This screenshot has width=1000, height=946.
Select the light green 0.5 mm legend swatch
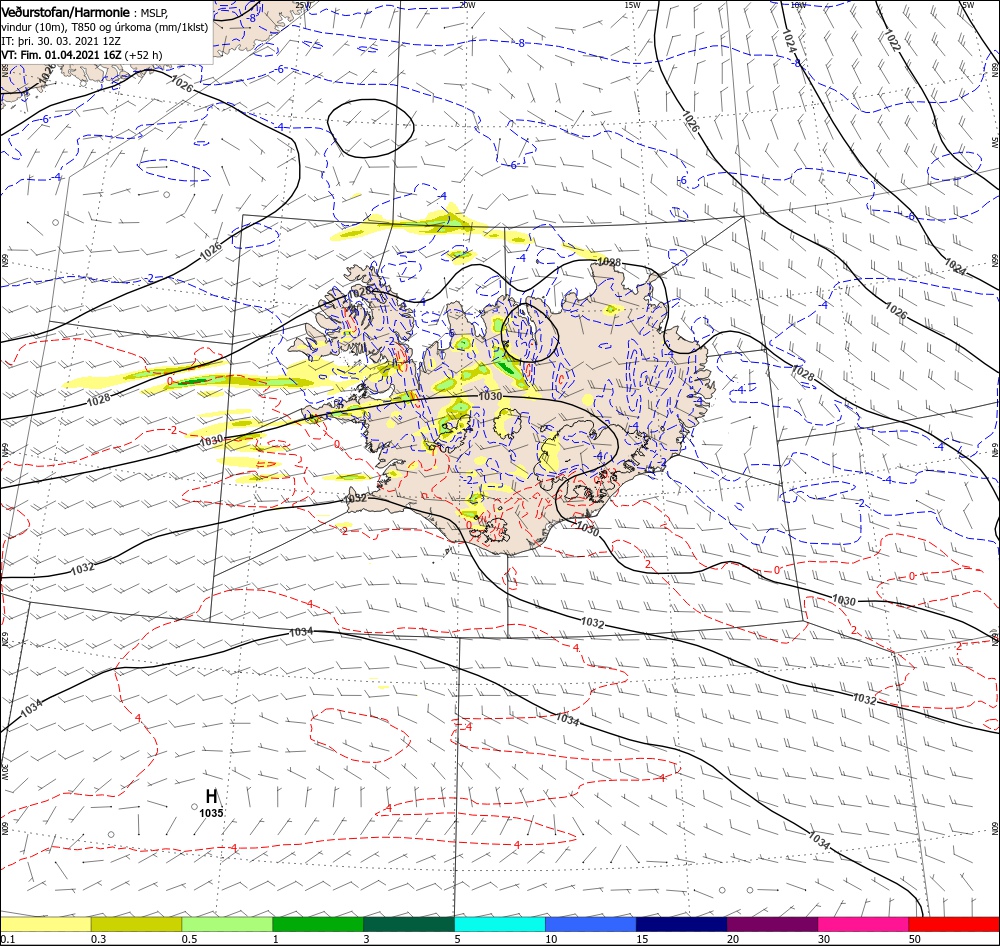pyautogui.click(x=227, y=924)
